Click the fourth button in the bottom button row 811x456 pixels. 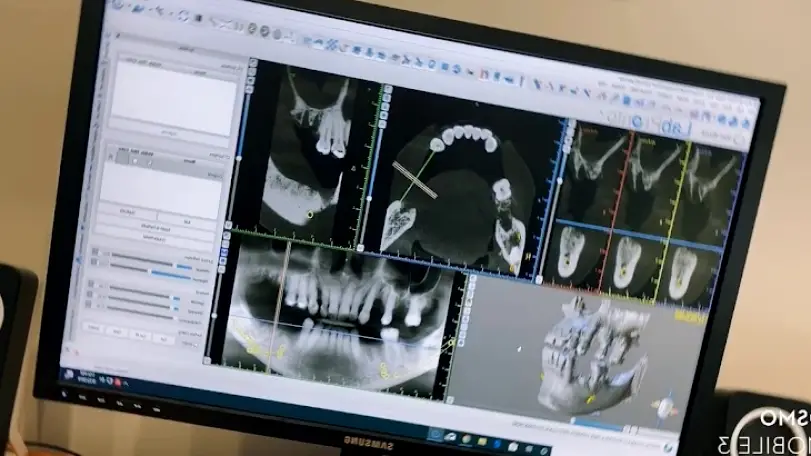[163, 340]
